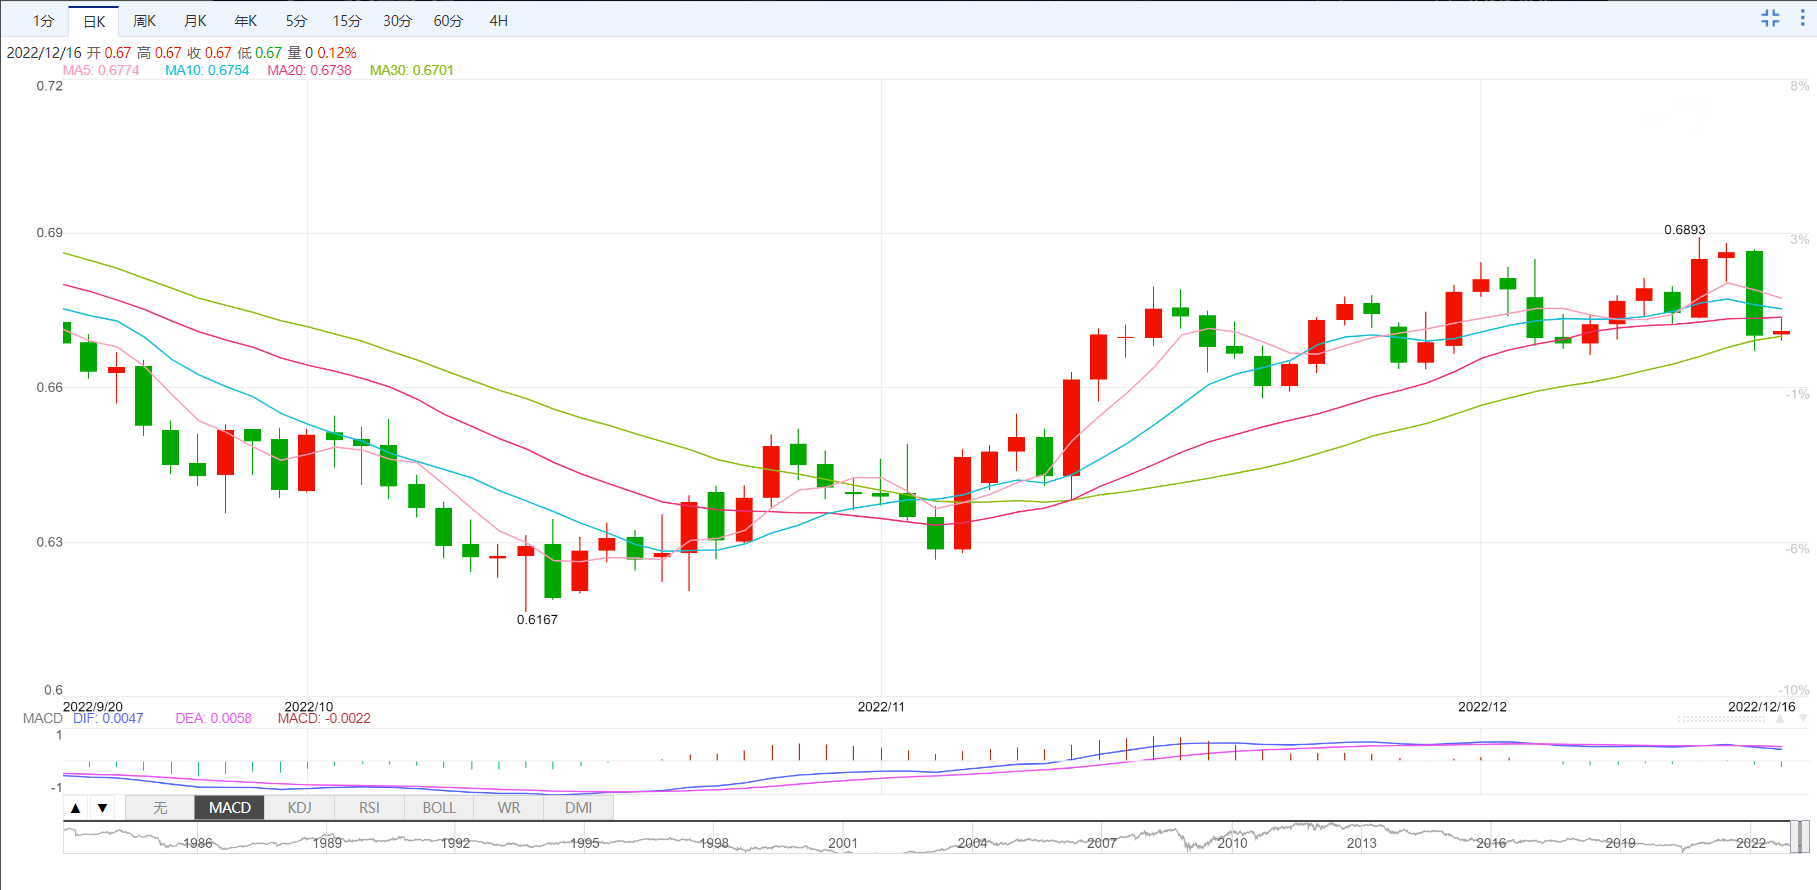The height and width of the screenshot is (890, 1817).
Task: Switch the indicator to DMI
Action: (578, 808)
